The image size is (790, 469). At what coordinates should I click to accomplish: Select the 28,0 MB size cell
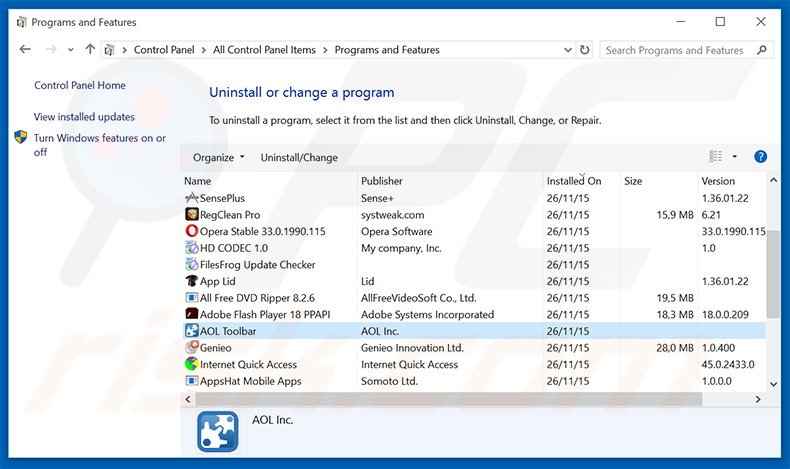675,348
